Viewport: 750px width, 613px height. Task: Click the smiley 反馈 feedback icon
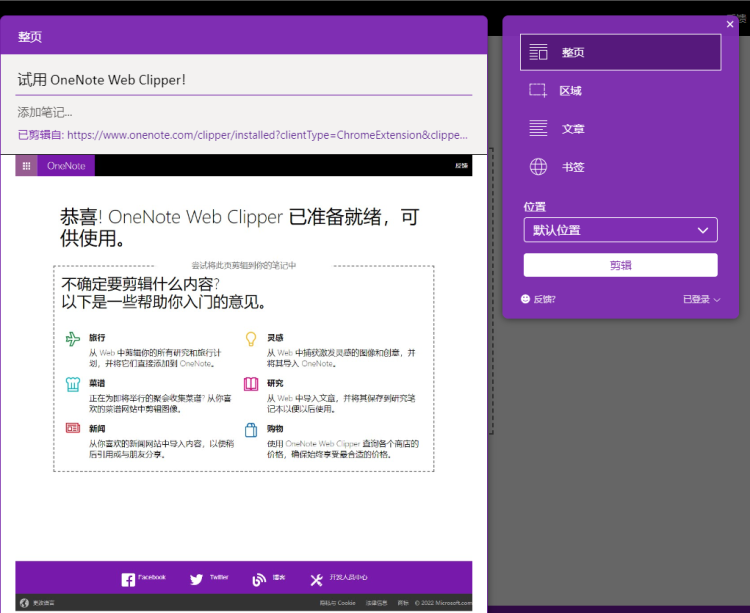tap(526, 299)
